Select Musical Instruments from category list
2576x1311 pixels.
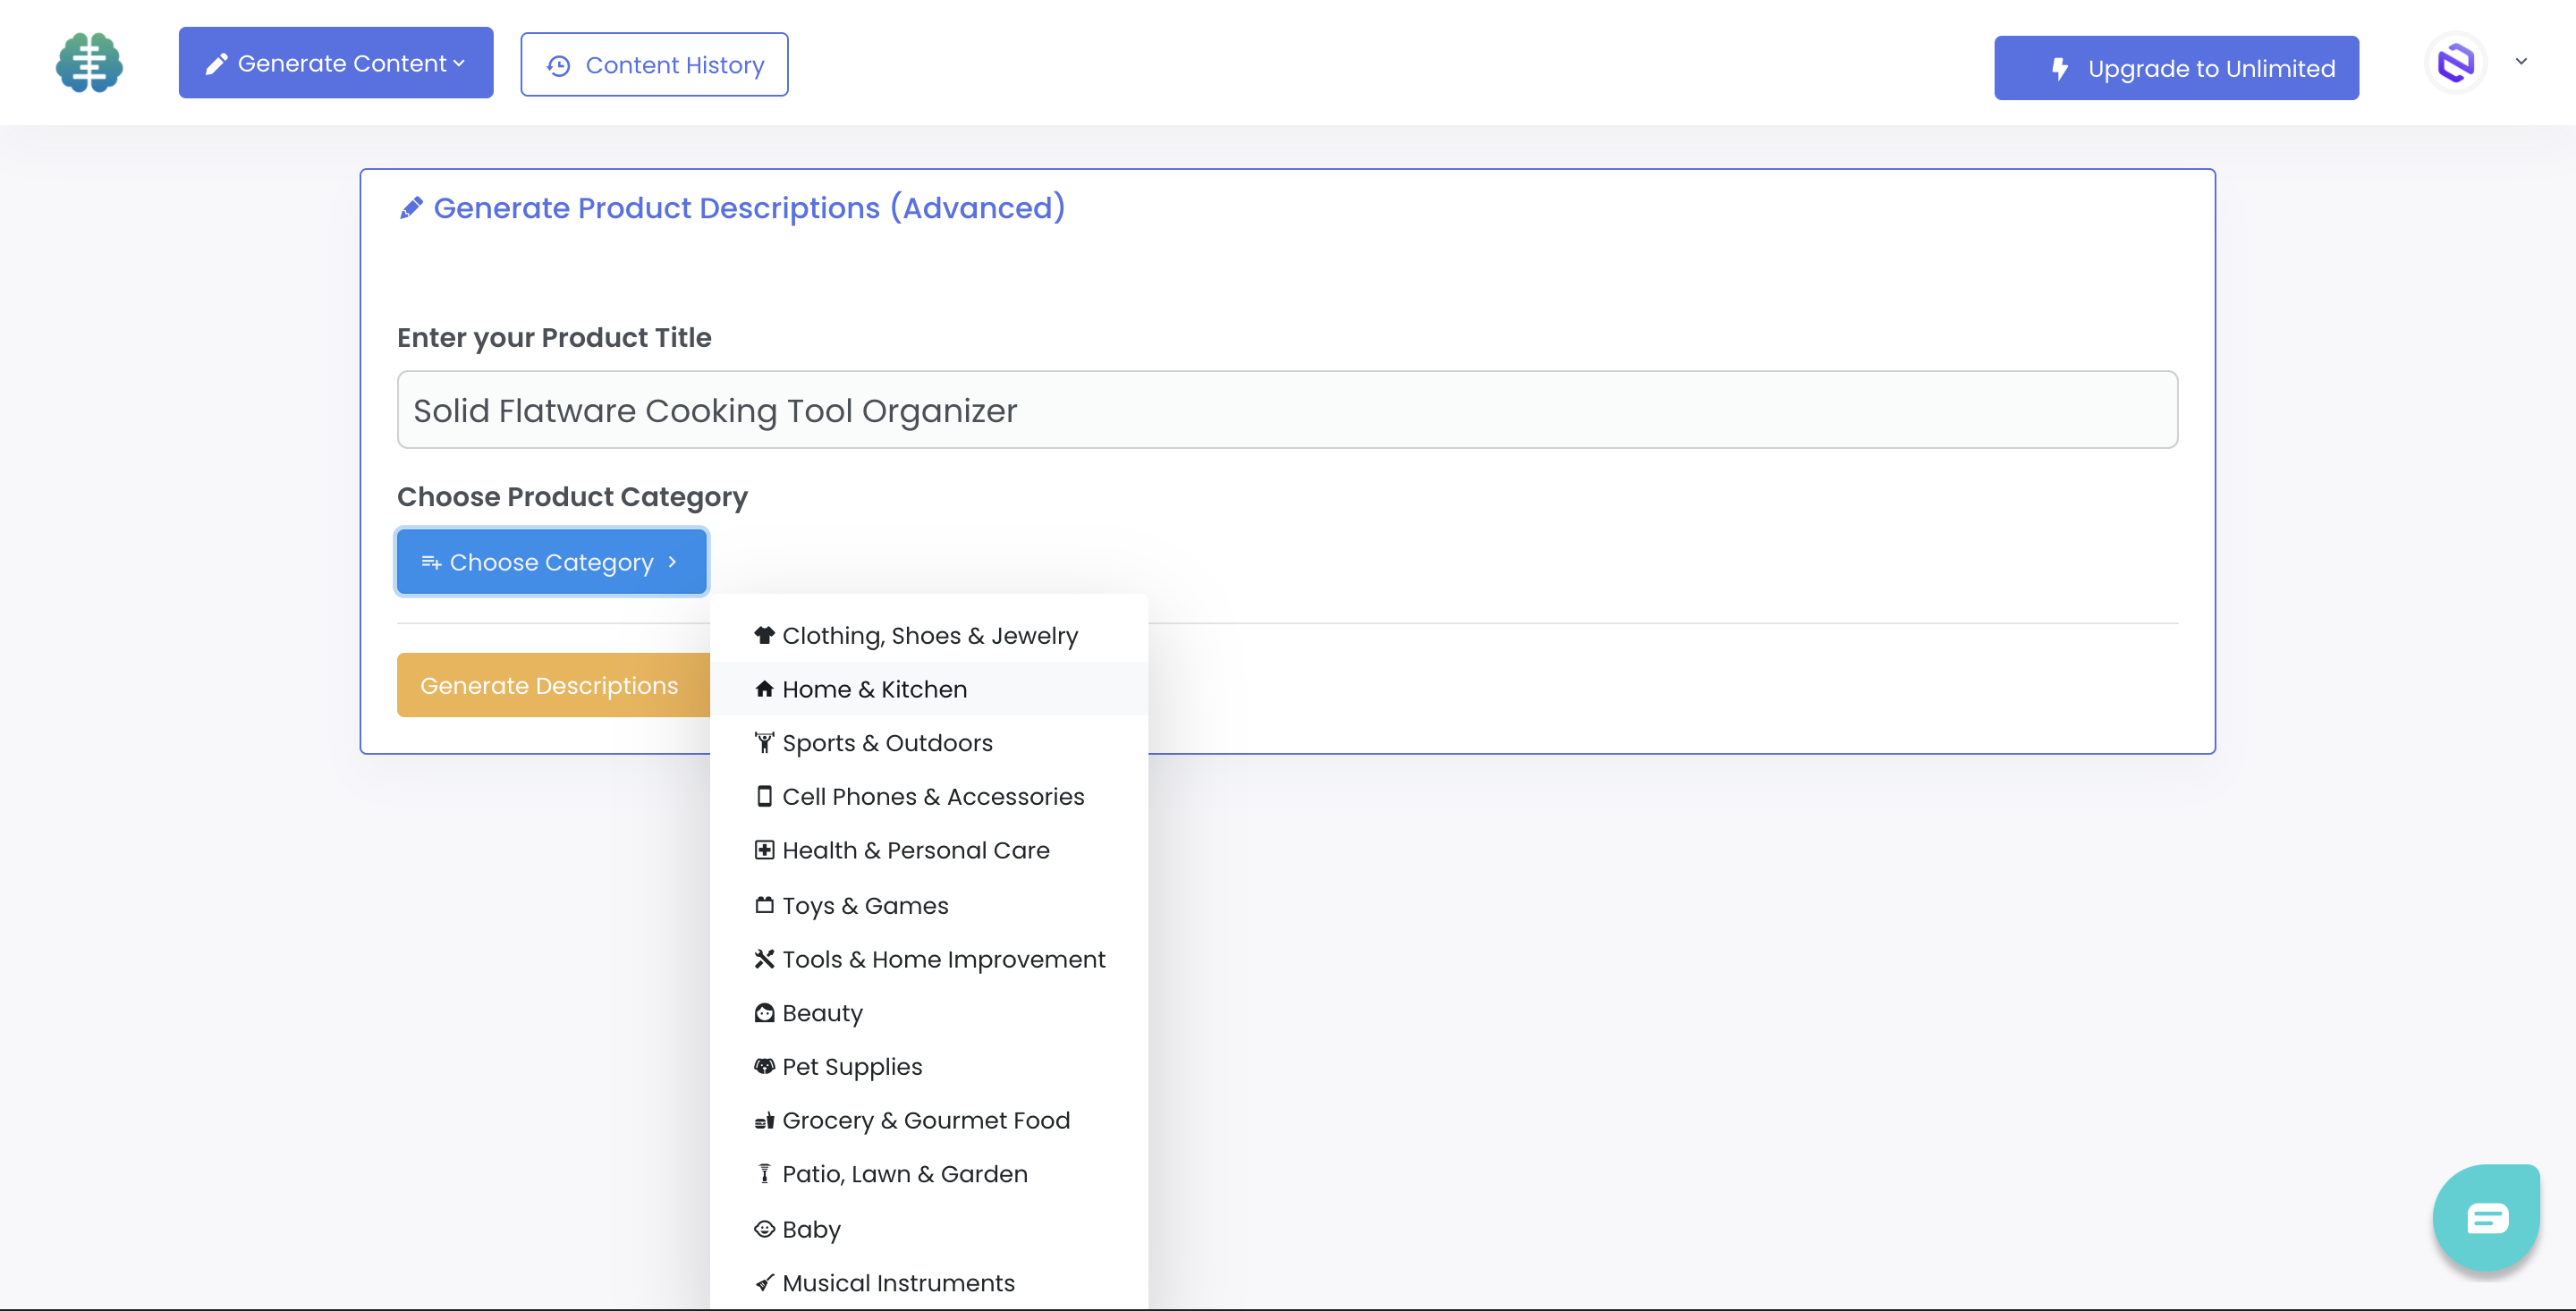pos(898,1282)
